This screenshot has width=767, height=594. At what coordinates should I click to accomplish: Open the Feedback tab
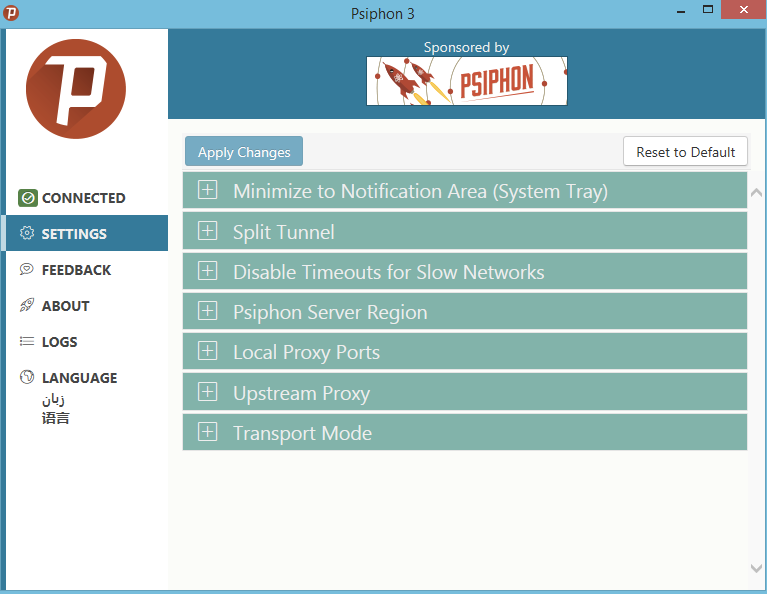(x=87, y=270)
